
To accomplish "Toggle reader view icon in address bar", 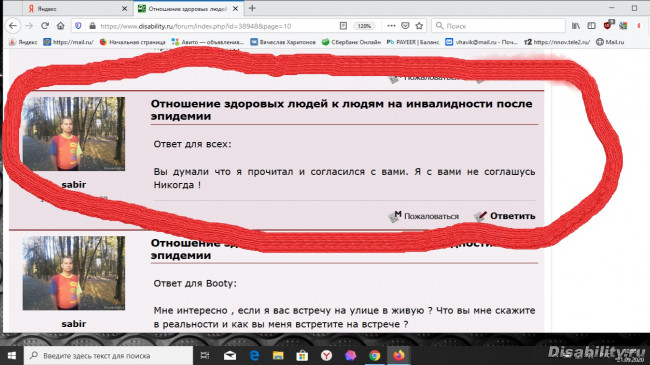I will [x=343, y=26].
